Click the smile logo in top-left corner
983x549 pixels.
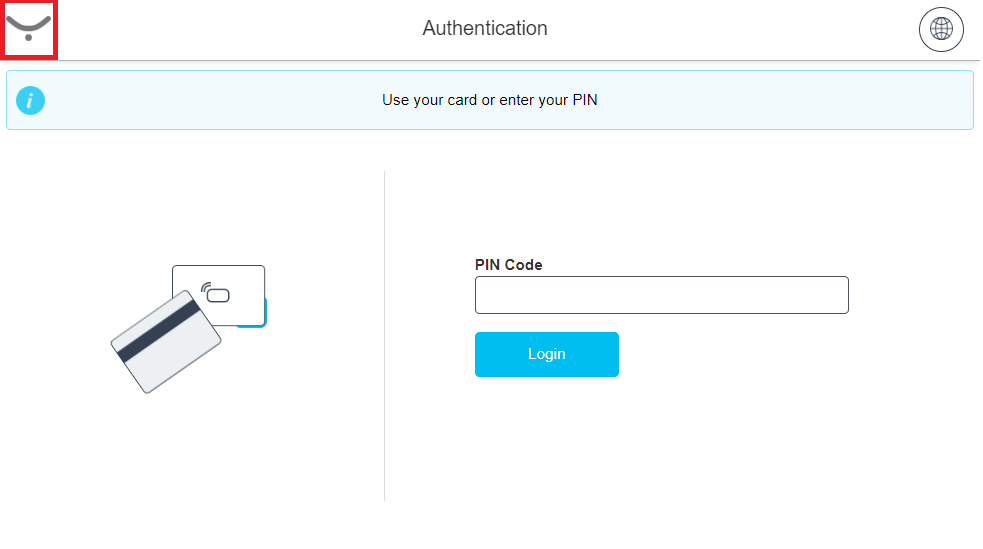[28, 29]
